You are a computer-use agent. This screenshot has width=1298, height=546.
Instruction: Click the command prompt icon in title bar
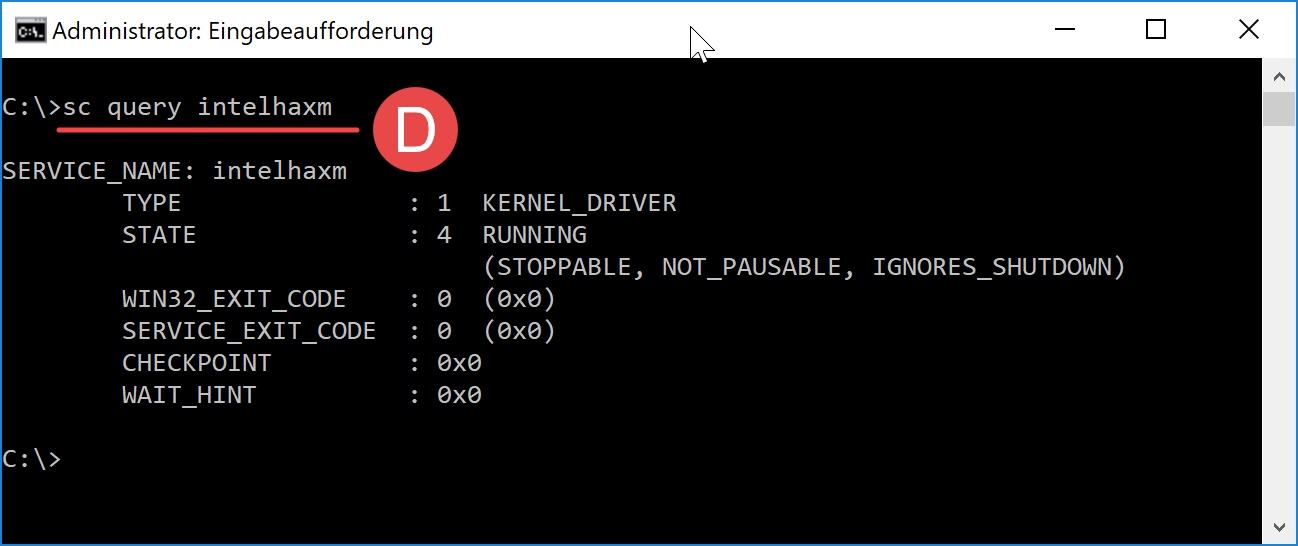29,31
